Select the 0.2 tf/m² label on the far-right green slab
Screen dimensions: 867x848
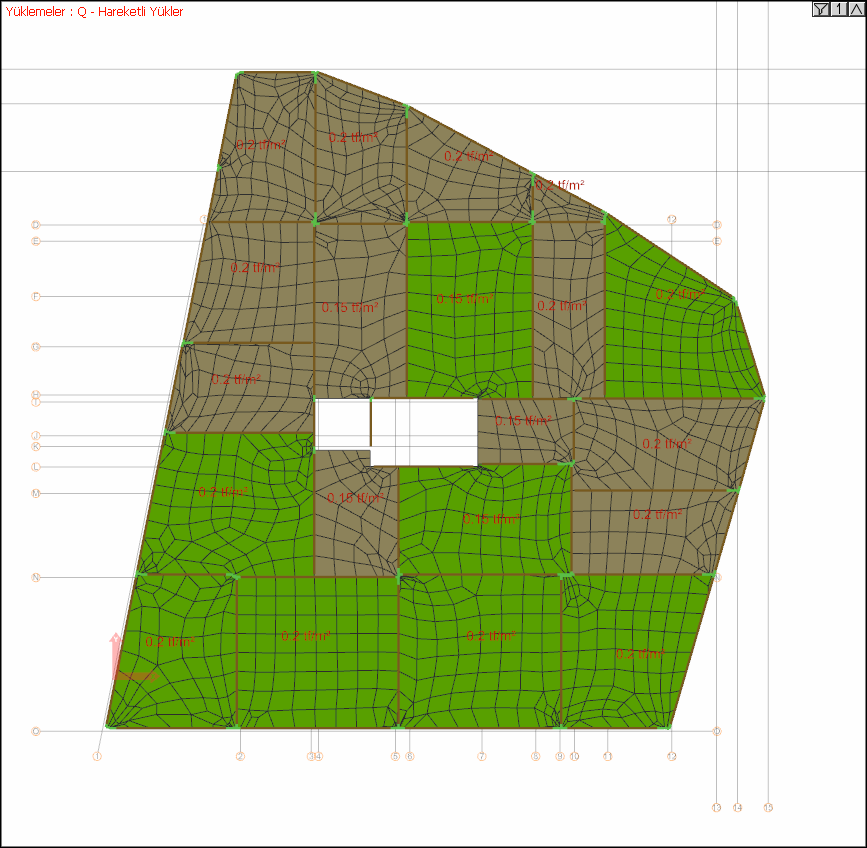(680, 294)
